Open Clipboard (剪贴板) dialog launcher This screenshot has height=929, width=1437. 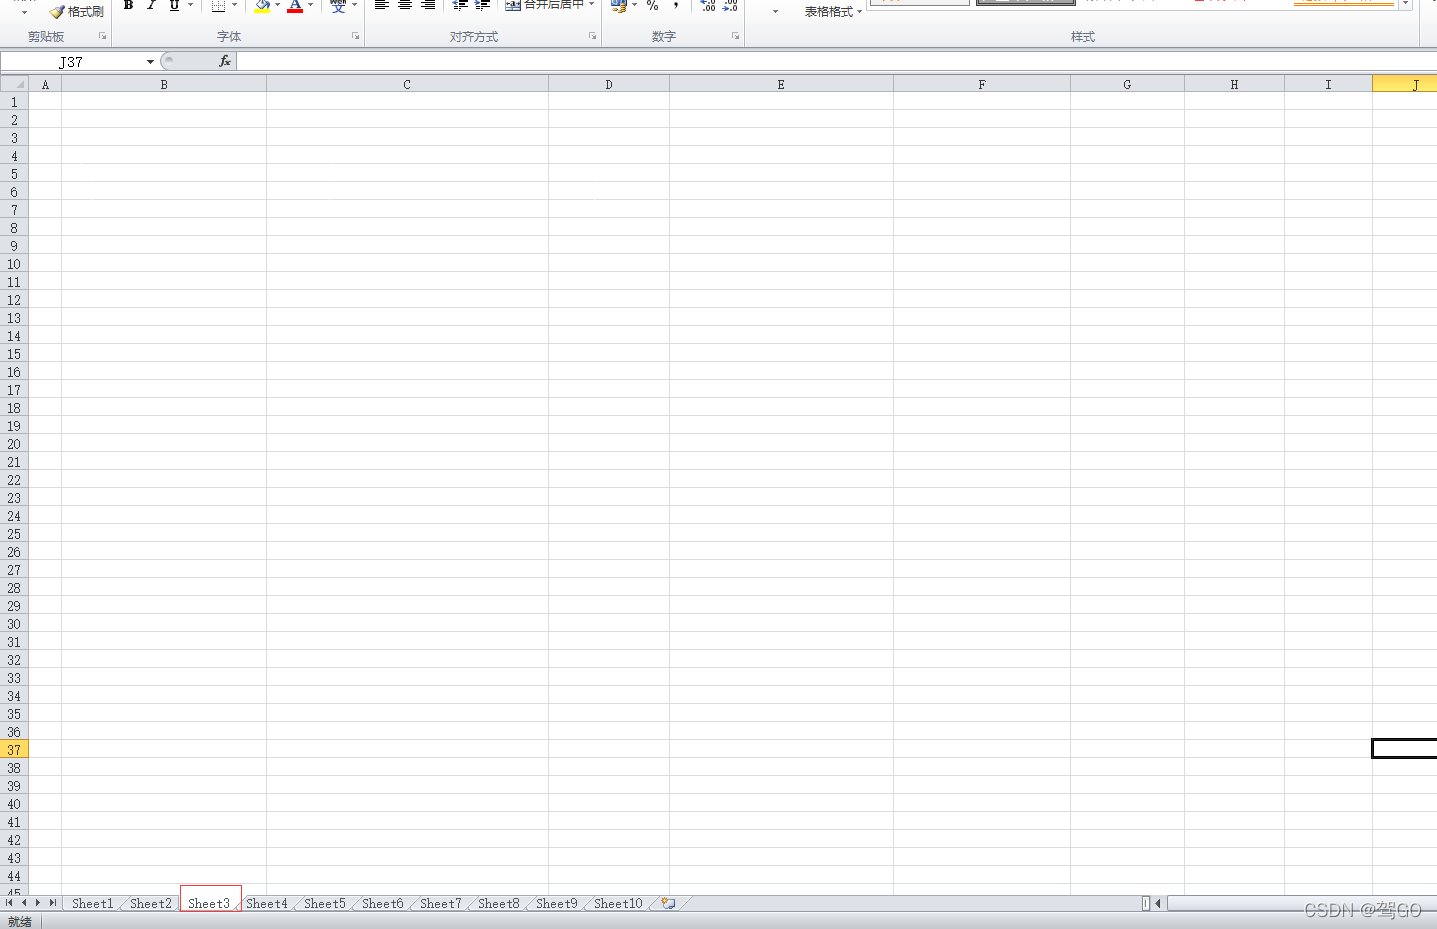[102, 36]
